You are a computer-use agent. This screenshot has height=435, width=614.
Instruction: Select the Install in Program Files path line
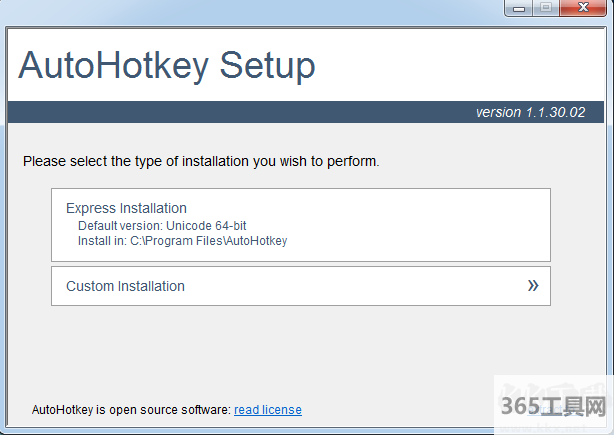pyautogui.click(x=182, y=241)
